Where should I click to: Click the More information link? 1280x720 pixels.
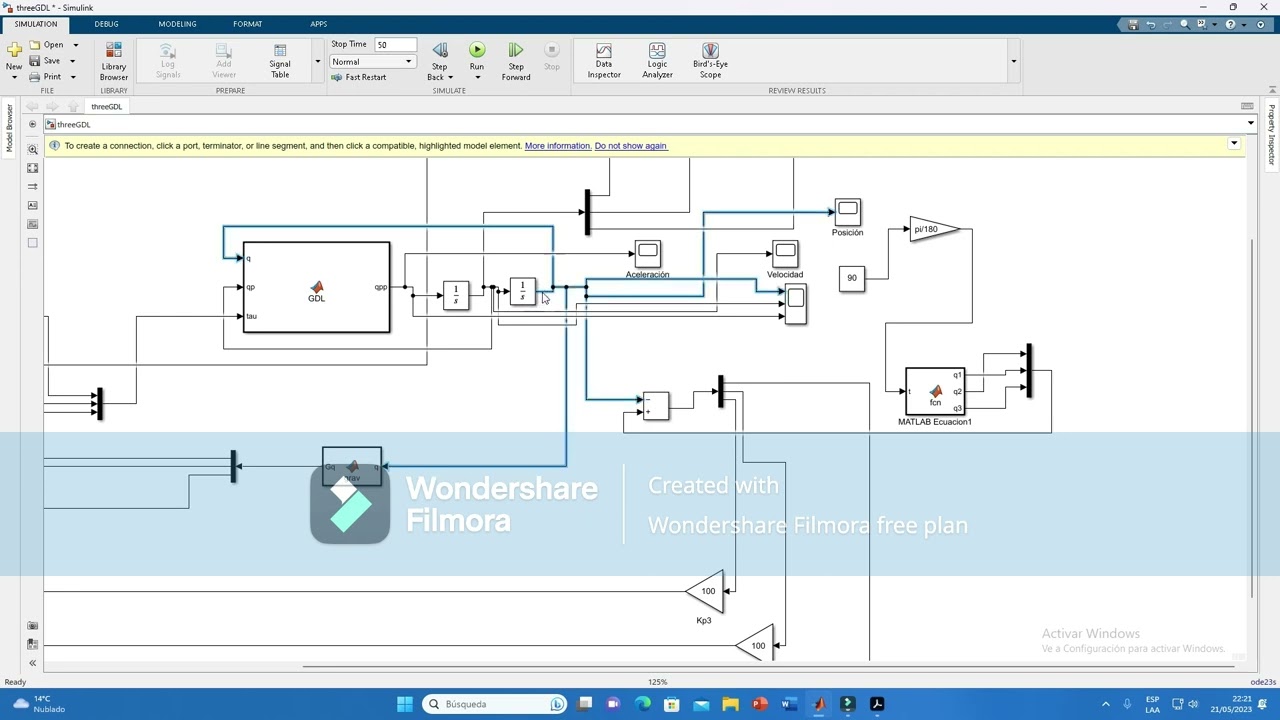(557, 146)
